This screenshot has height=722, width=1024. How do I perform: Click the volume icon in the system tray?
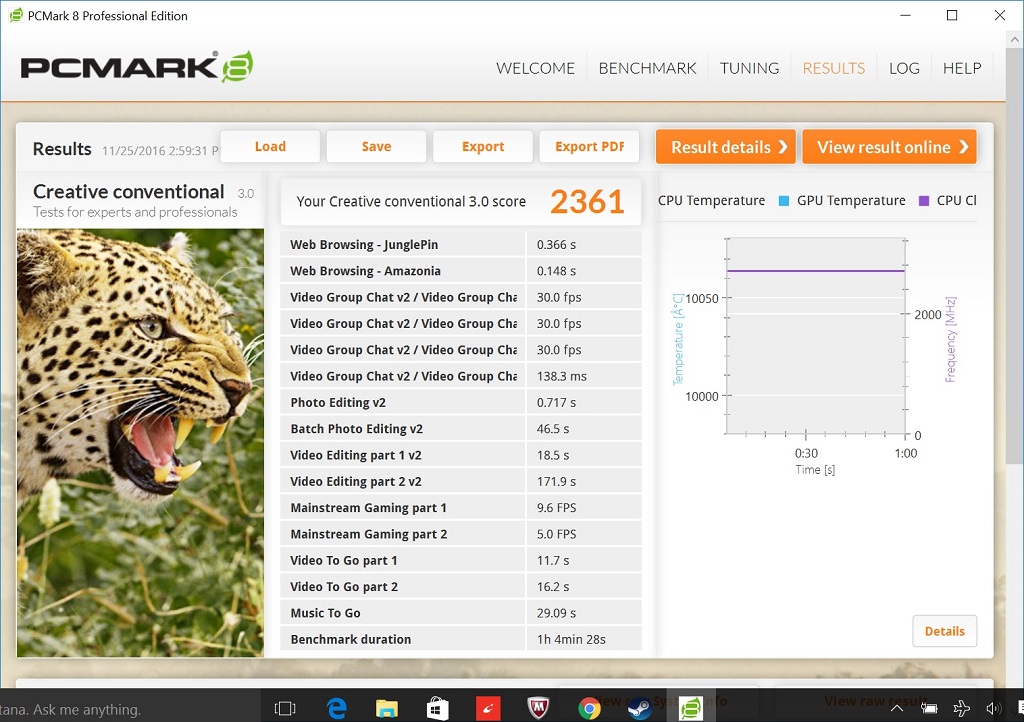pos(993,708)
